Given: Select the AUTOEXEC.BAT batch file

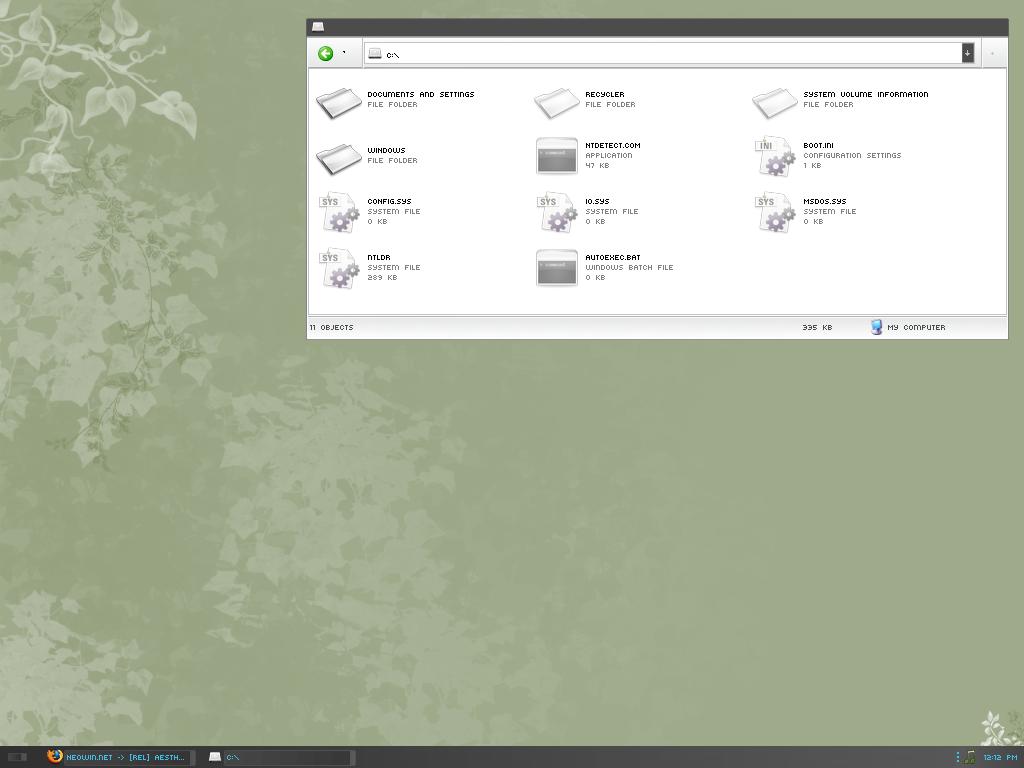Looking at the screenshot, I should (x=557, y=268).
